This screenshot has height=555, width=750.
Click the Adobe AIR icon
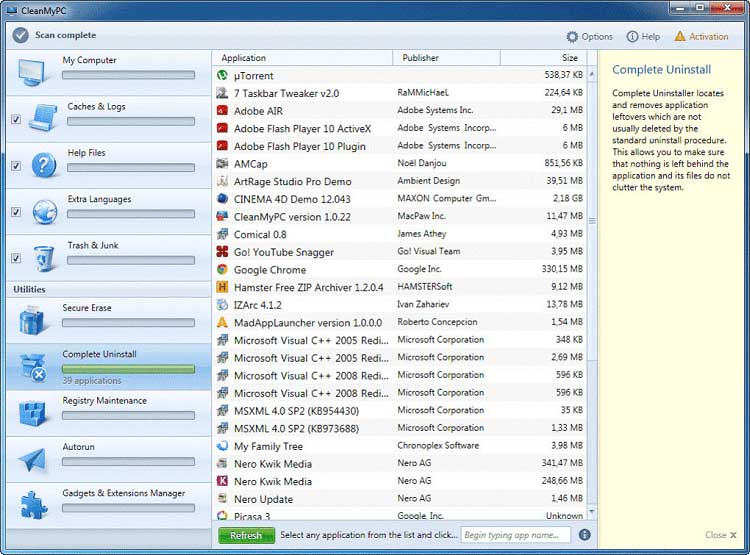[222, 111]
